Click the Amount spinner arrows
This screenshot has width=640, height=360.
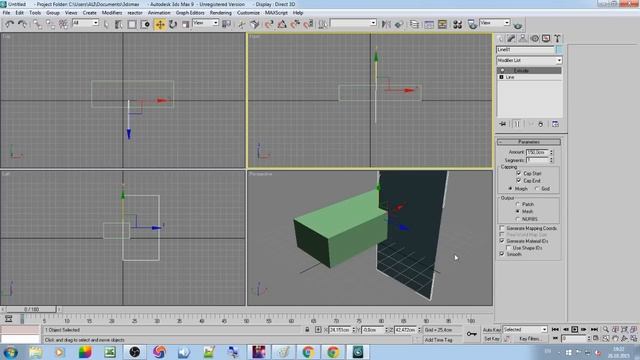coord(551,152)
